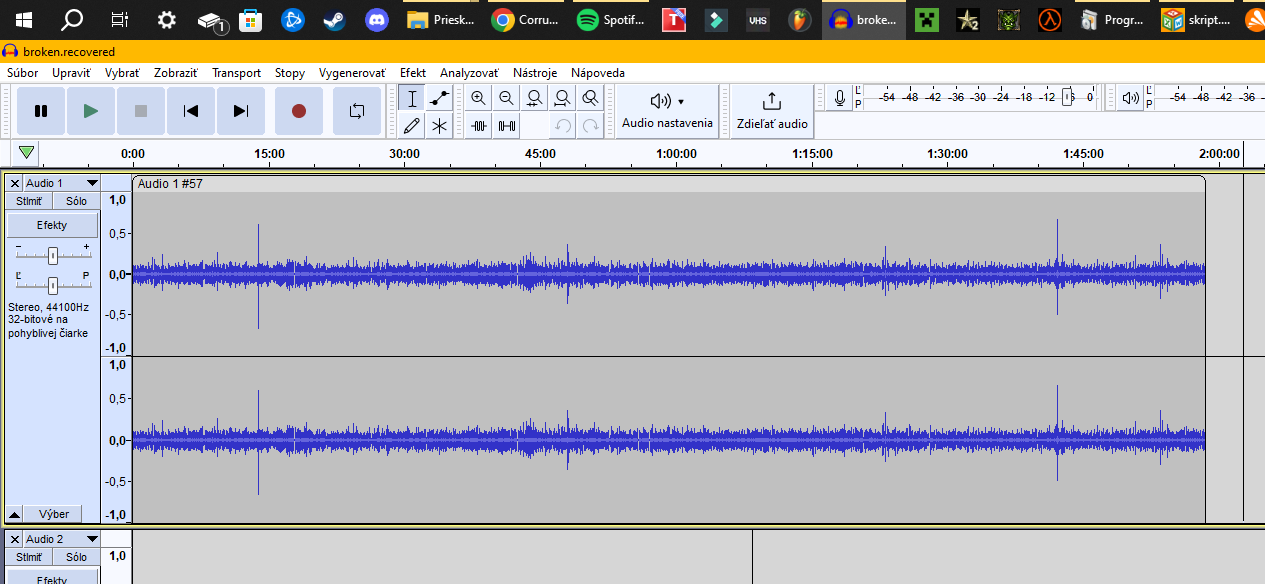Screen dimensions: 1265x584
Task: Select the Multi-tool asterisk icon
Action: pos(439,126)
